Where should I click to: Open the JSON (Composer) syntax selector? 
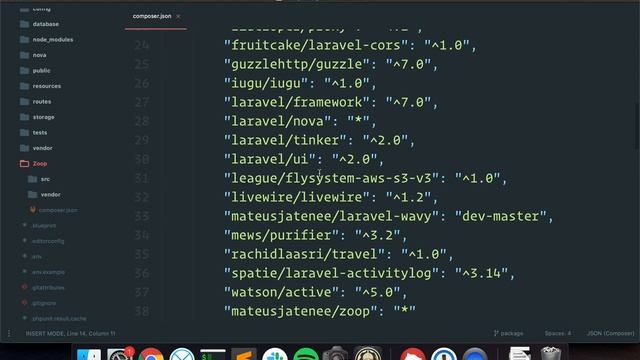coord(610,333)
